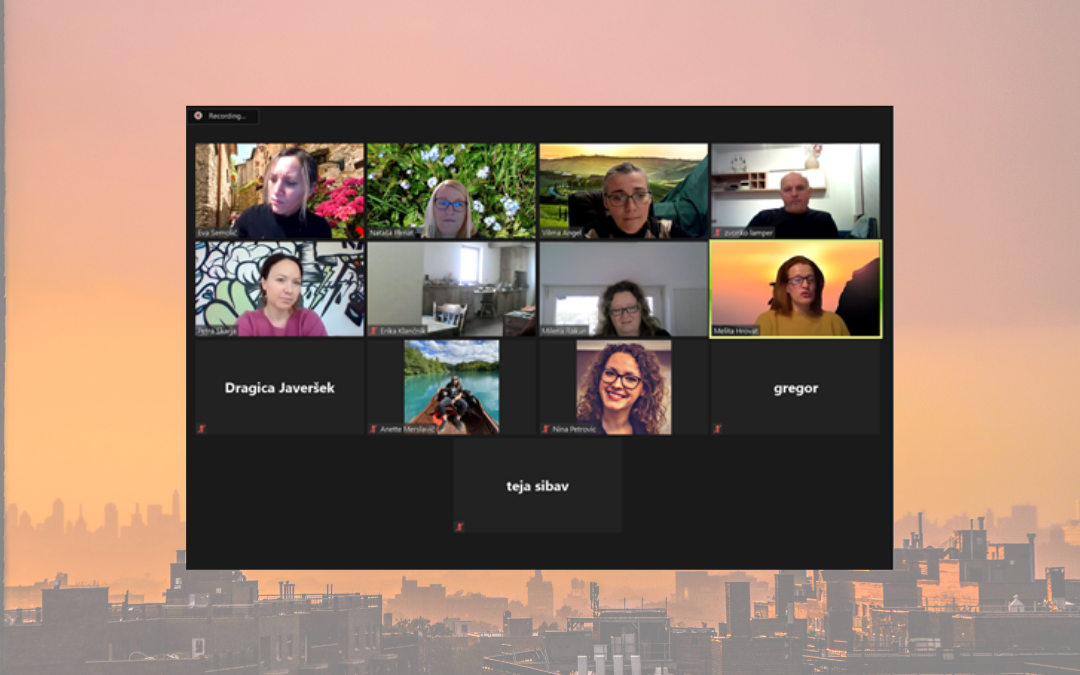Click the teja sibav participant tile
Viewport: 1080px width, 675px height.
537,486
